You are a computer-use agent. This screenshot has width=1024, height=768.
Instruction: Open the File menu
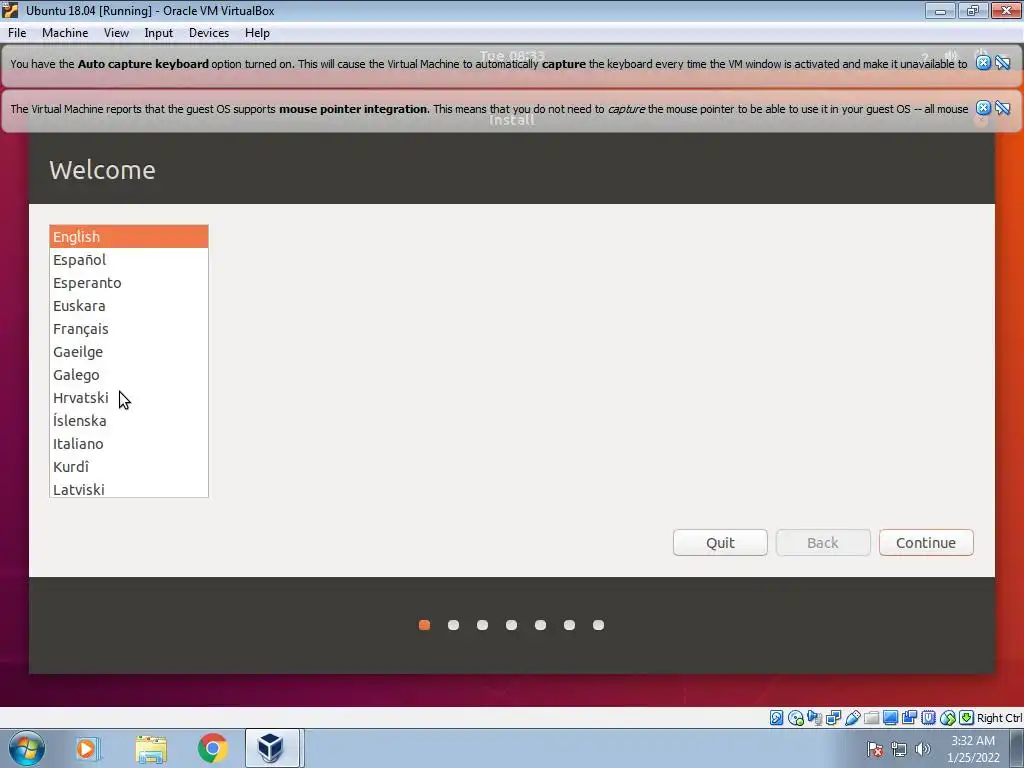click(x=17, y=33)
